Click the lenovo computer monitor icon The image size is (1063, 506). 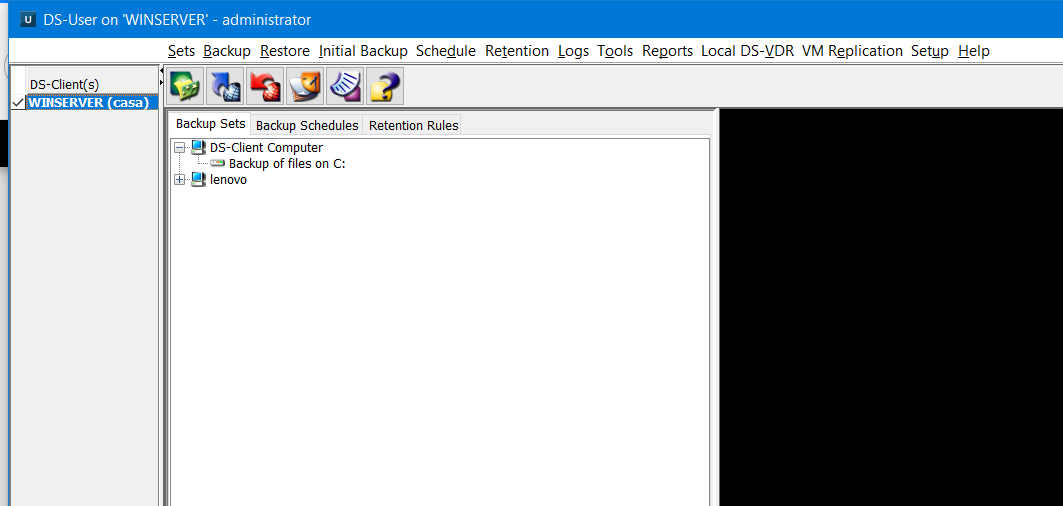pyautogui.click(x=198, y=180)
